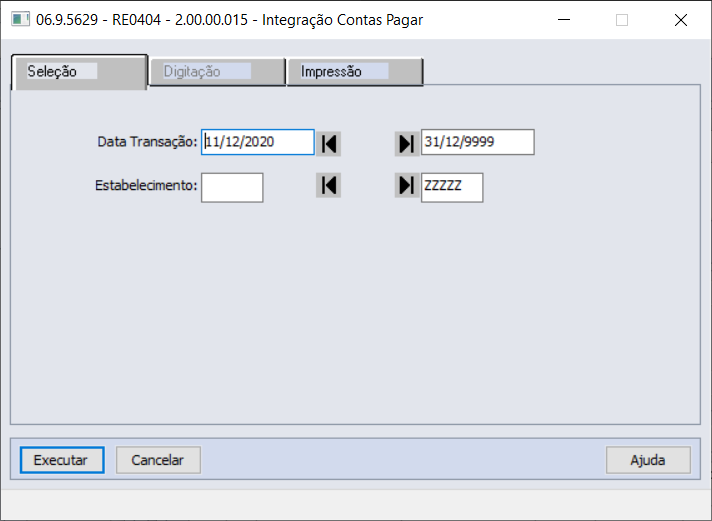The width and height of the screenshot is (712, 521).
Task: Click the Executar button
Action: click(62, 460)
